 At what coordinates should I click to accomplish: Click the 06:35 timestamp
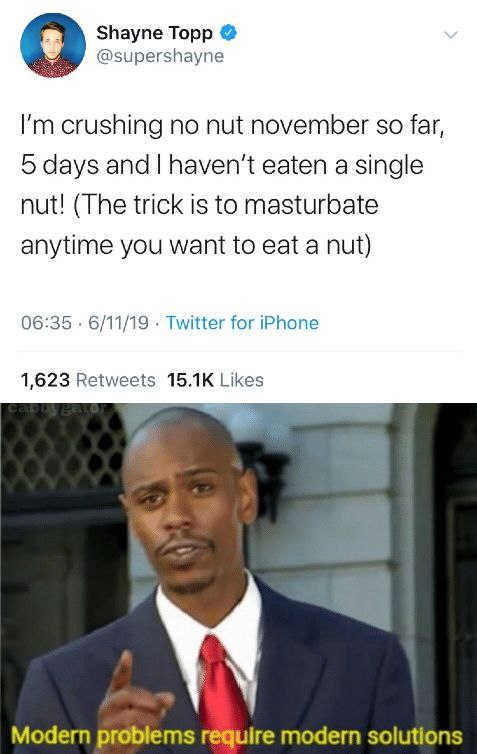tap(46, 322)
